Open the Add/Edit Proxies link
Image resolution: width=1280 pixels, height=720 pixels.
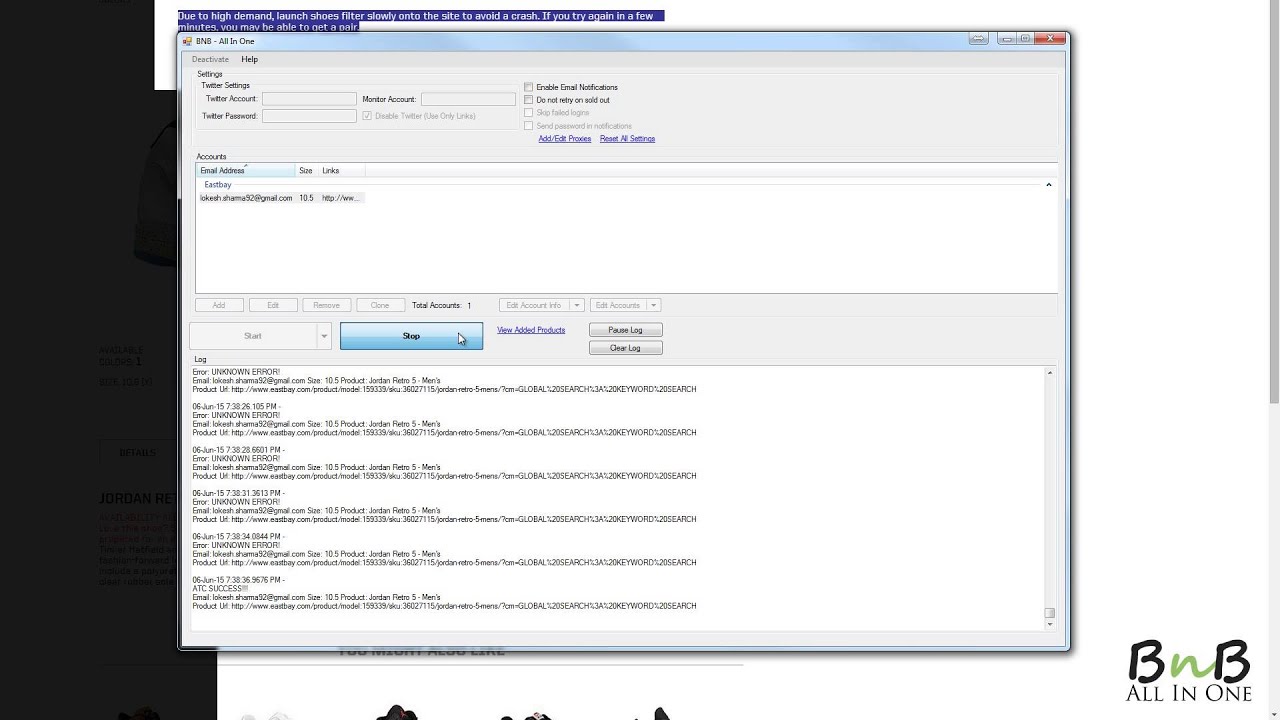(x=565, y=139)
